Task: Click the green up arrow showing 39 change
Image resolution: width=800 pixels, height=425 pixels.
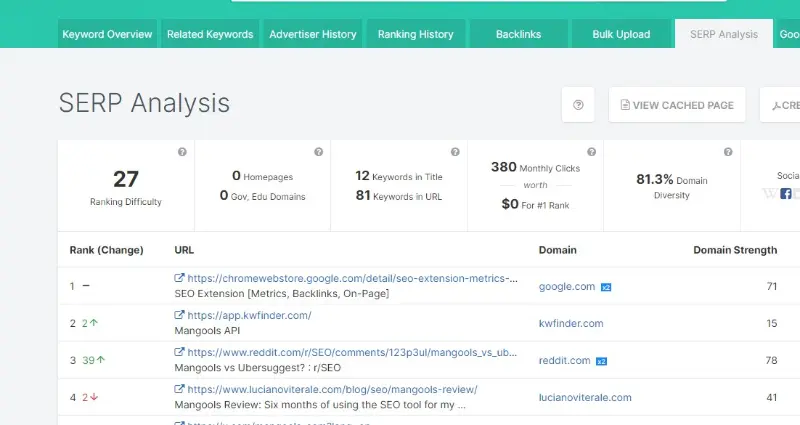Action: (x=101, y=360)
